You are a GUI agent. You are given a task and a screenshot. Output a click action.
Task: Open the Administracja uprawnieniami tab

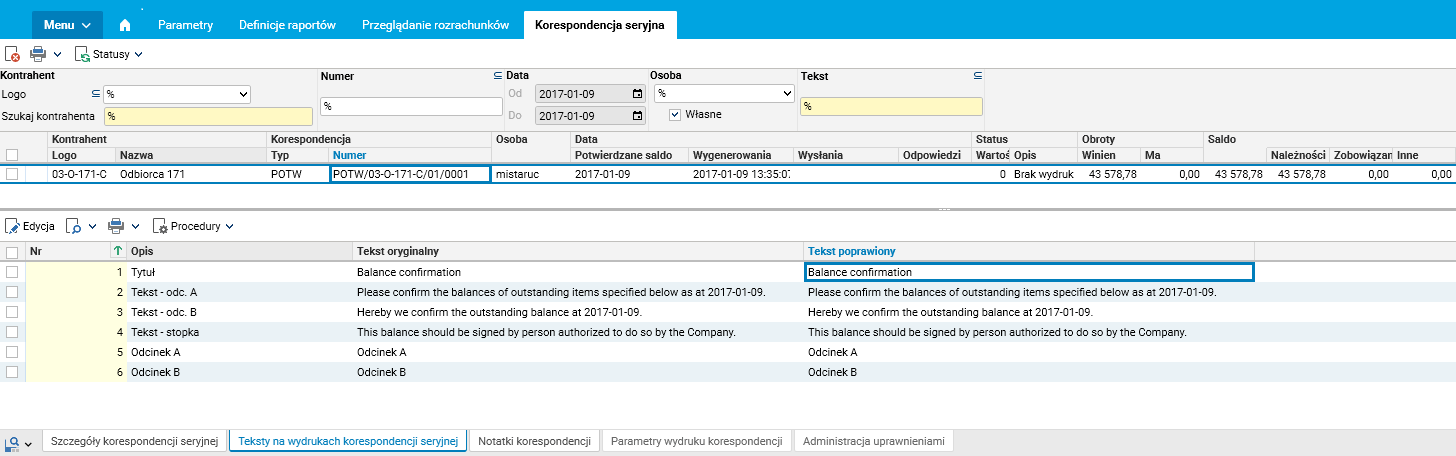pos(874,441)
